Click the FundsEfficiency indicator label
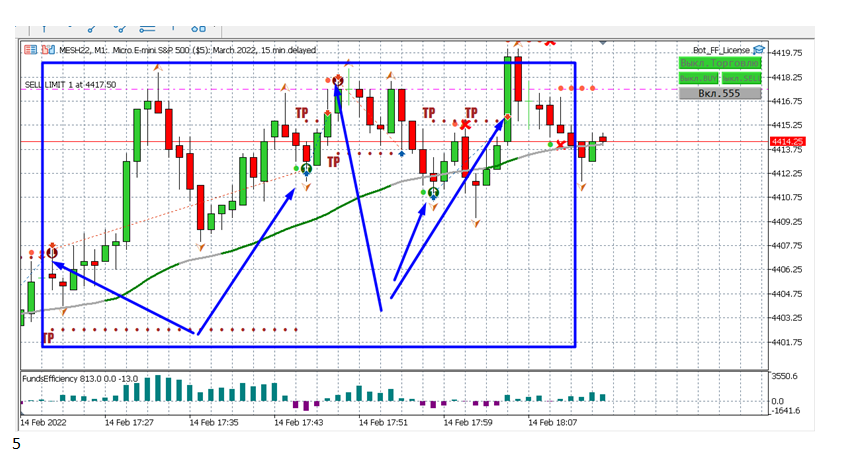Screen dimensions: 856x465 pyautogui.click(x=80, y=379)
